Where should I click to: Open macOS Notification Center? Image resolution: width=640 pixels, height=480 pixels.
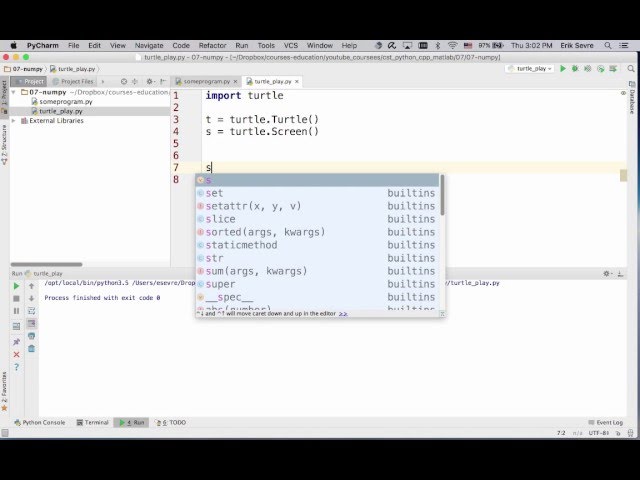pyautogui.click(x=624, y=45)
